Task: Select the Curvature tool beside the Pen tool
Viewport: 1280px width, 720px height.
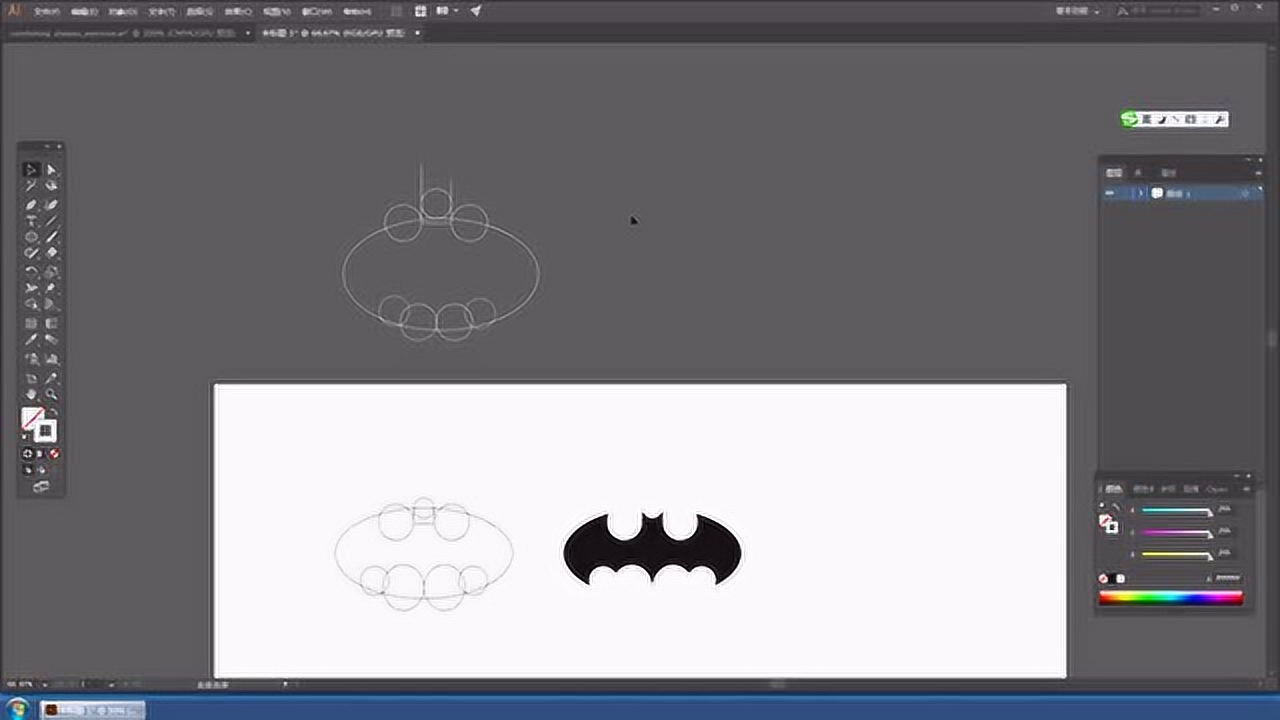Action: pos(51,204)
